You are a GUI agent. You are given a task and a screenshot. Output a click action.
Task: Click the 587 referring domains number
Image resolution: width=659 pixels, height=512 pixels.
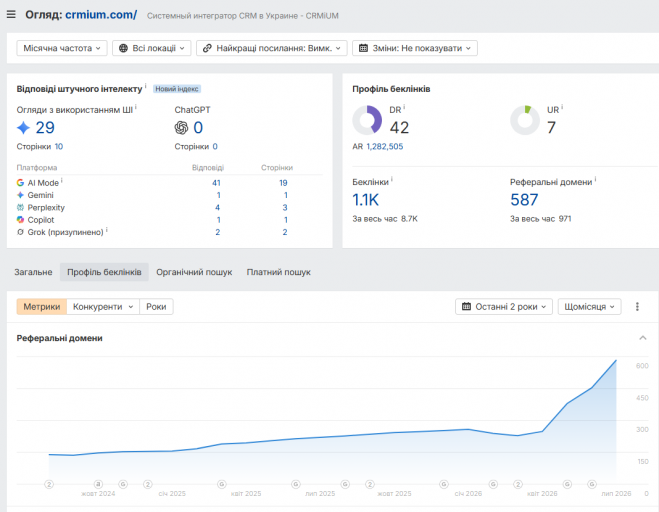click(x=524, y=200)
